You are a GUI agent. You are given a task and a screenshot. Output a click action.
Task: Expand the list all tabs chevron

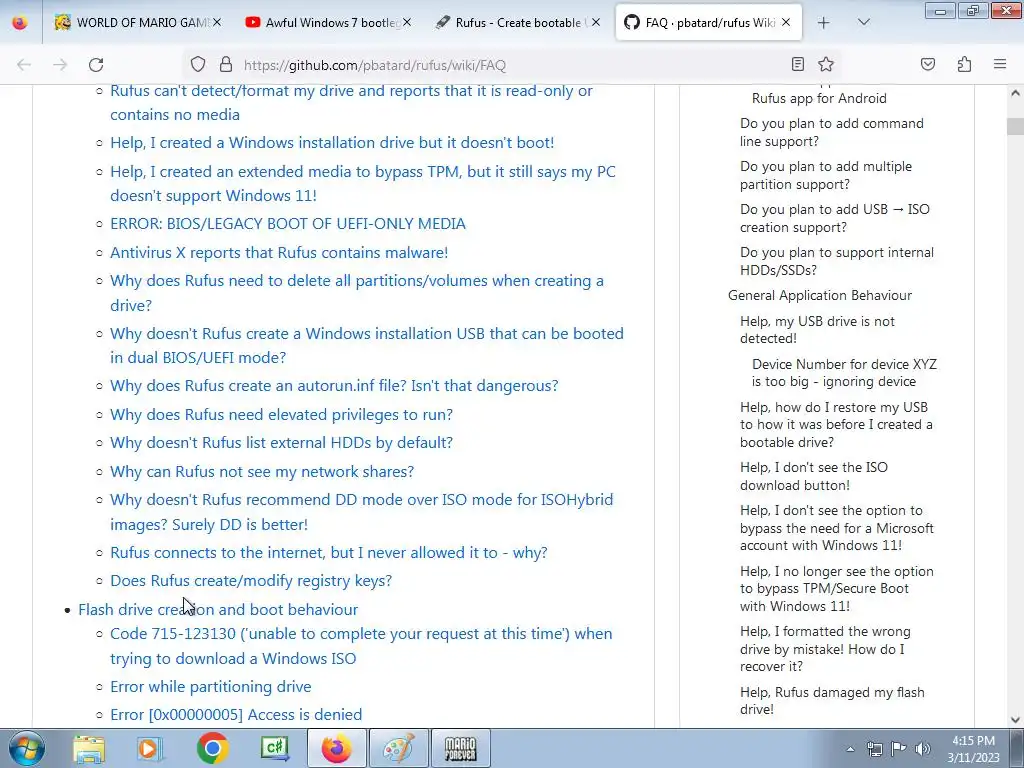coord(863,22)
